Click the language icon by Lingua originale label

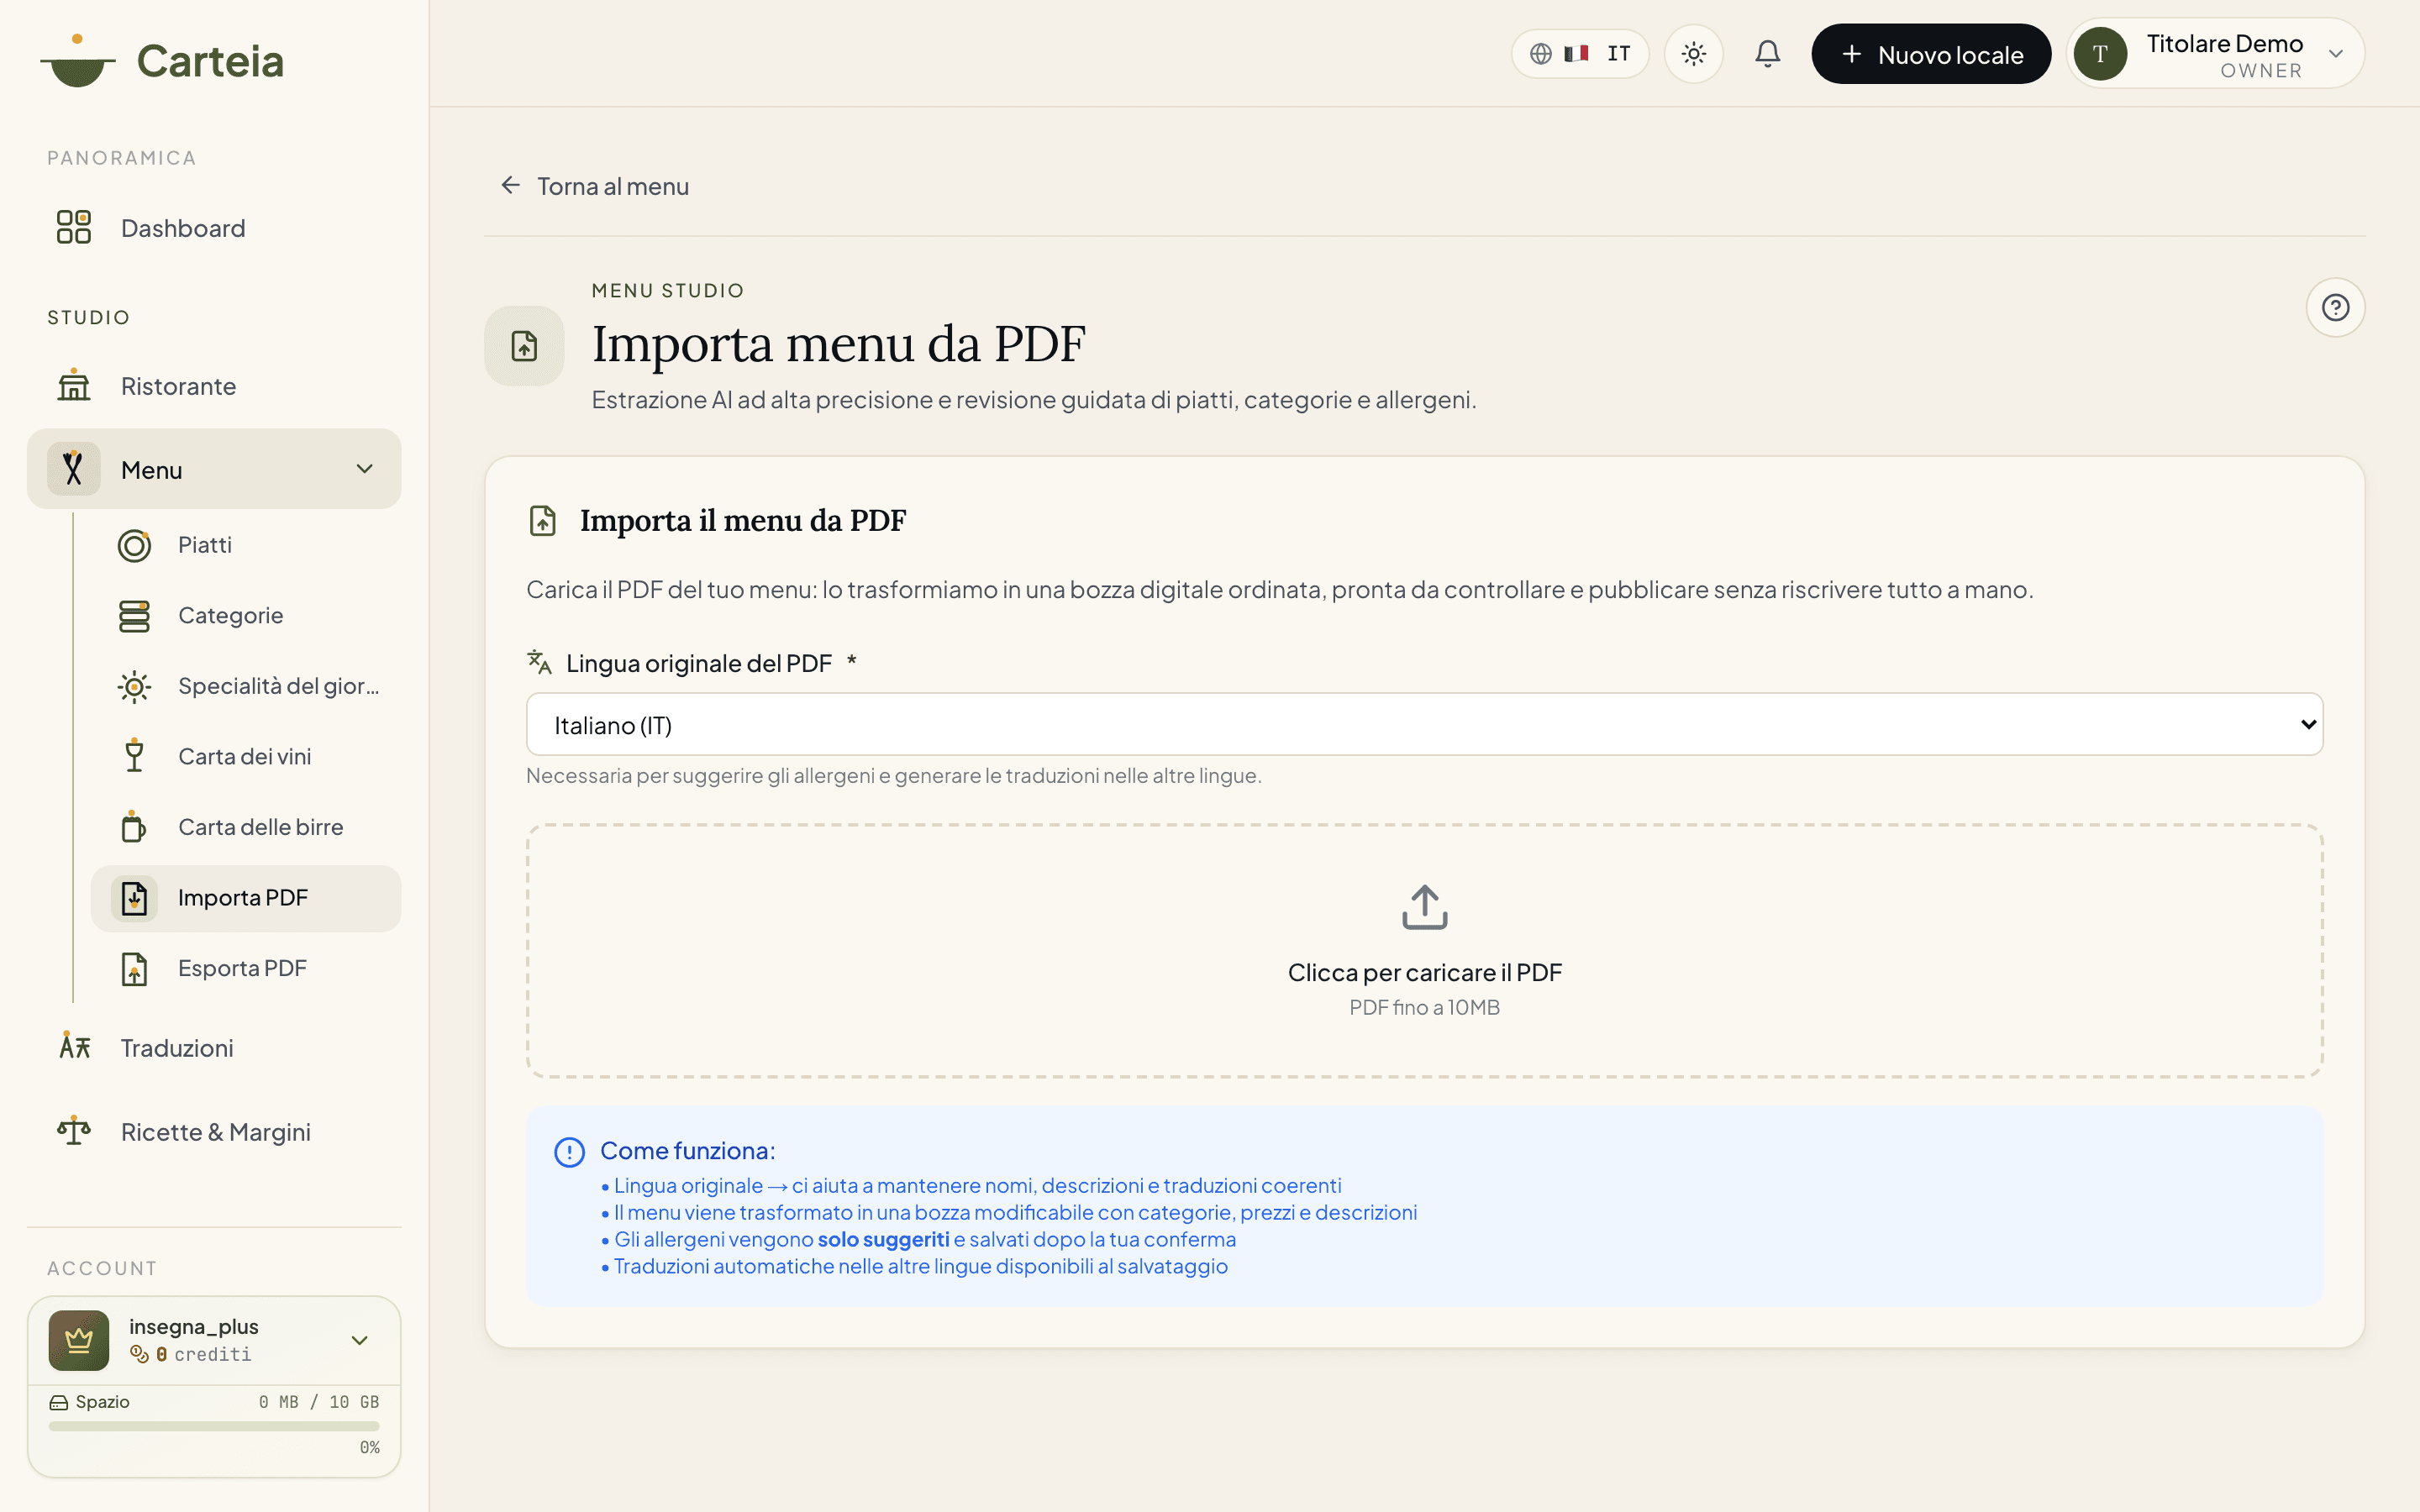539,662
